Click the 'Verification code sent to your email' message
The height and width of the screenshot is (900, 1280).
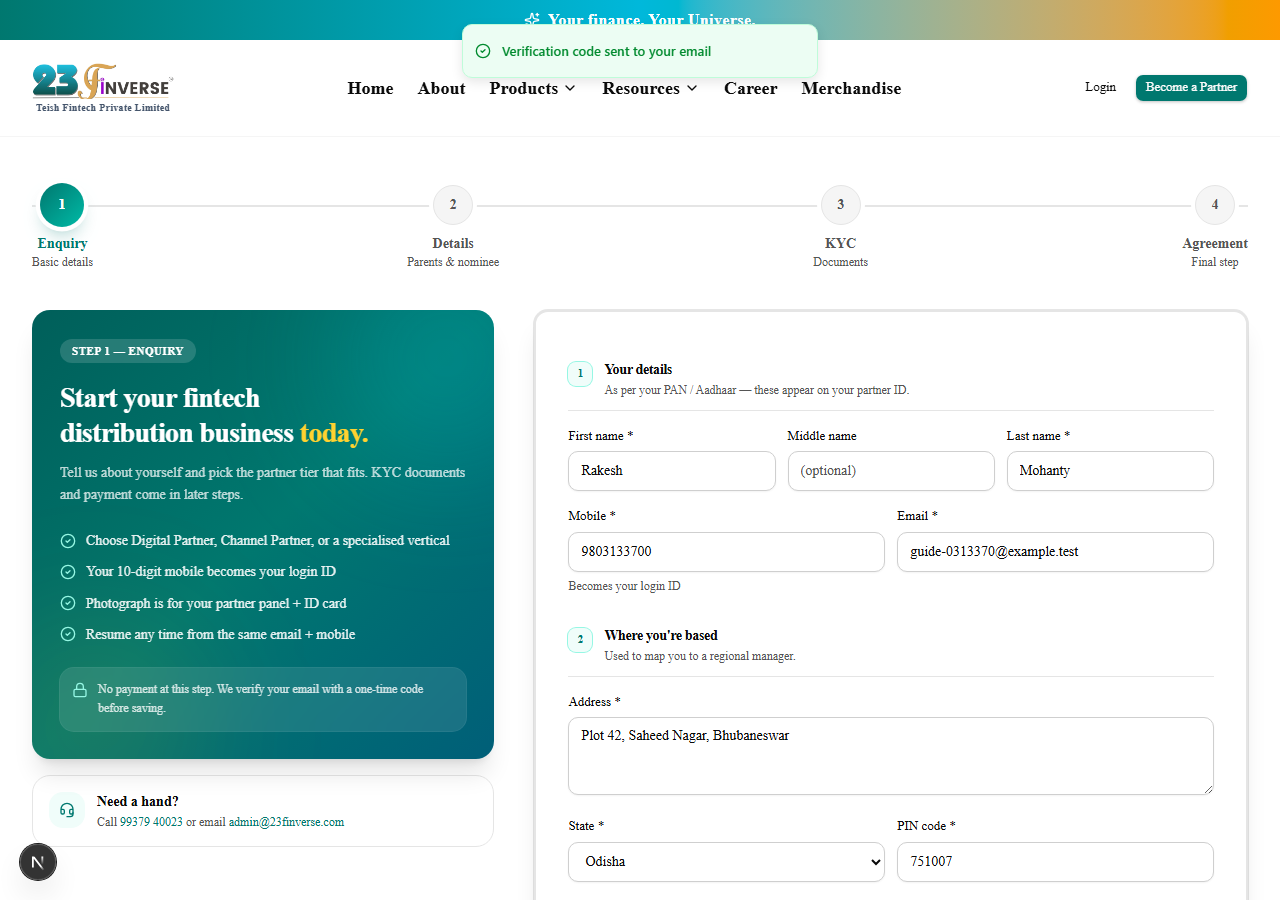coord(606,51)
